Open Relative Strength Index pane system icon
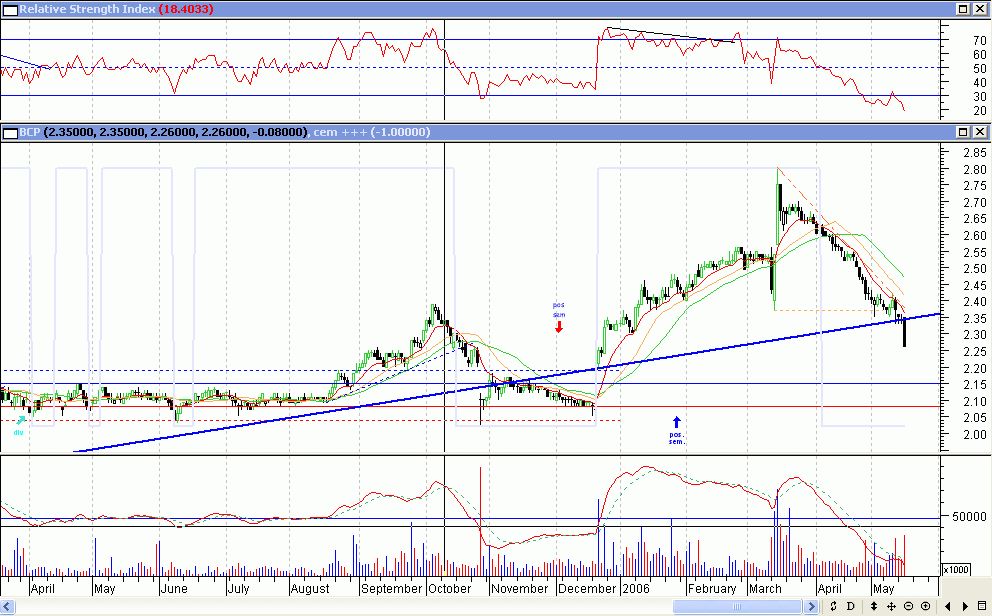This screenshot has height=616, width=992. coord(10,9)
